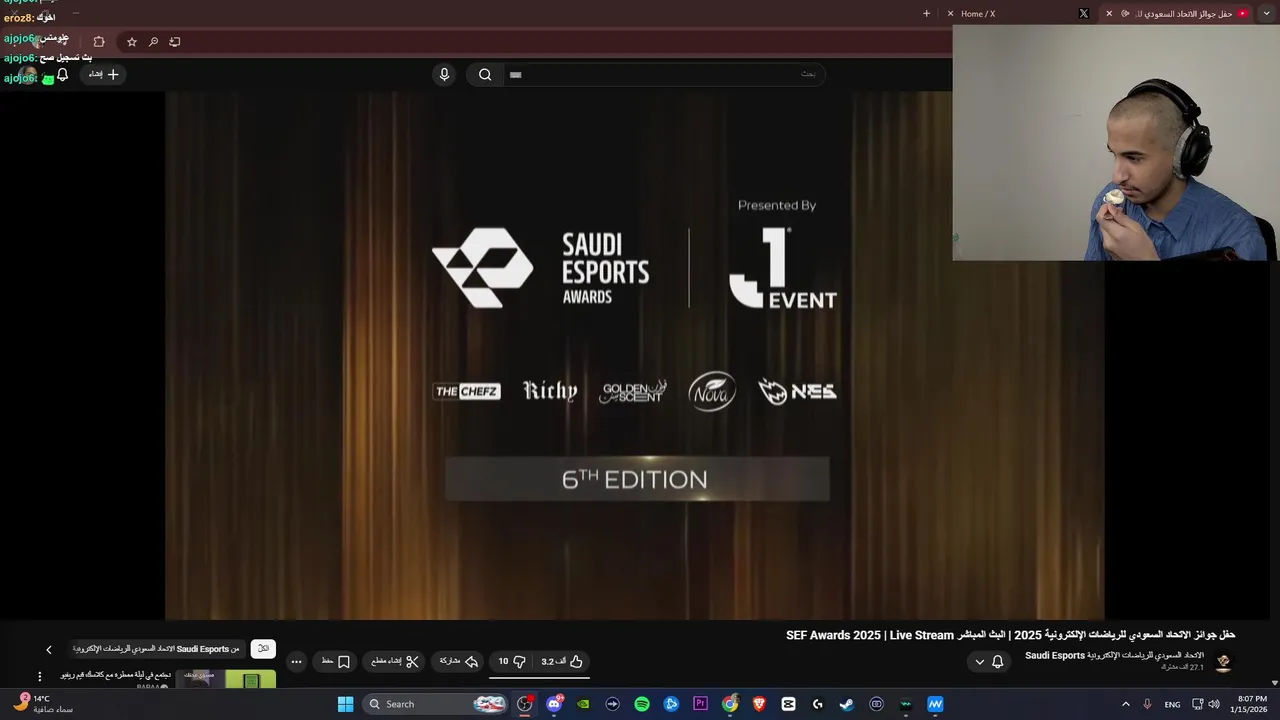
Task: Open Discord from the taskbar
Action: [554, 704]
